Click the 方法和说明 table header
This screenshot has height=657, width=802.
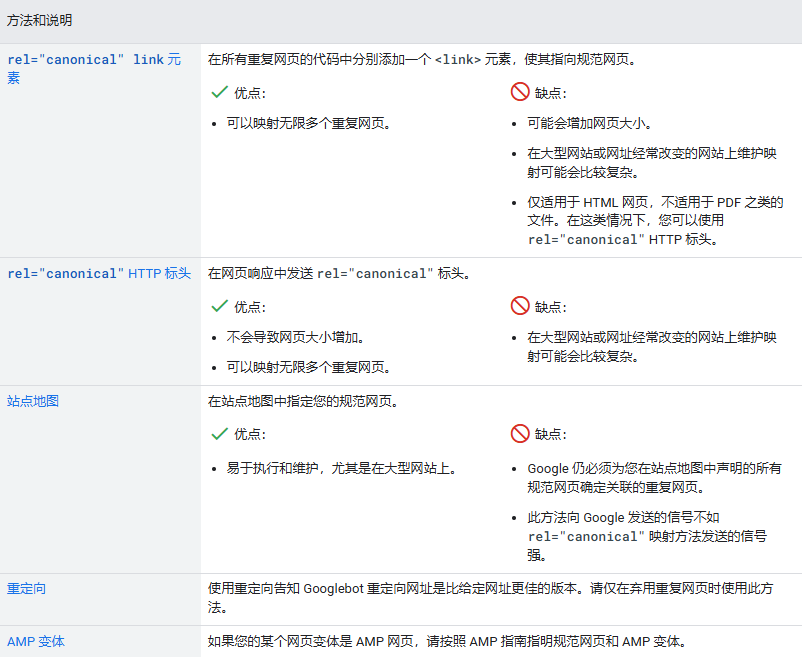[39, 20]
